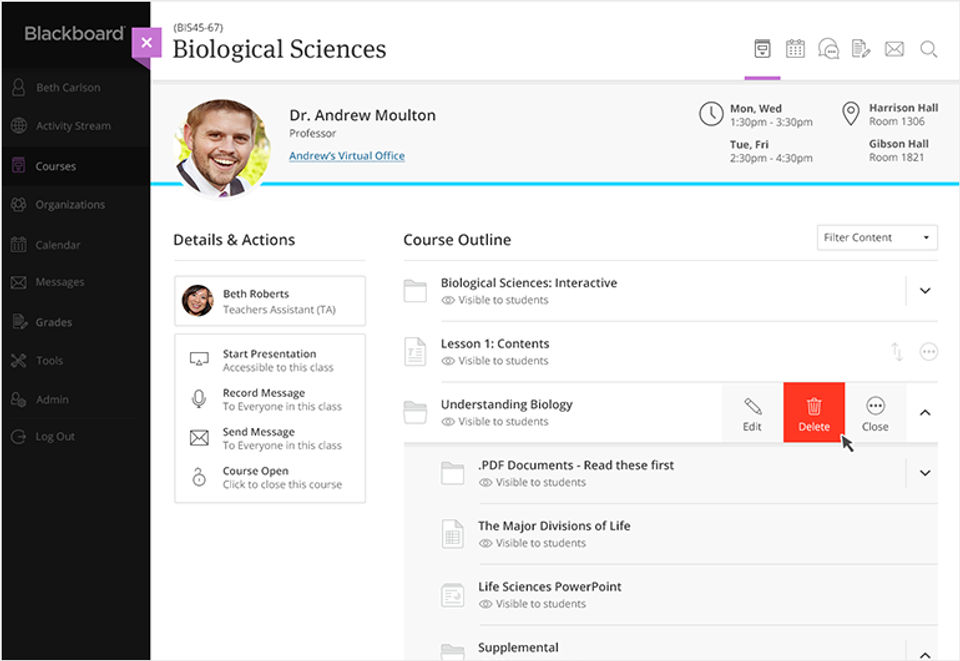Open the Filter Content dropdown
The width and height of the screenshot is (960, 661).
(x=877, y=237)
